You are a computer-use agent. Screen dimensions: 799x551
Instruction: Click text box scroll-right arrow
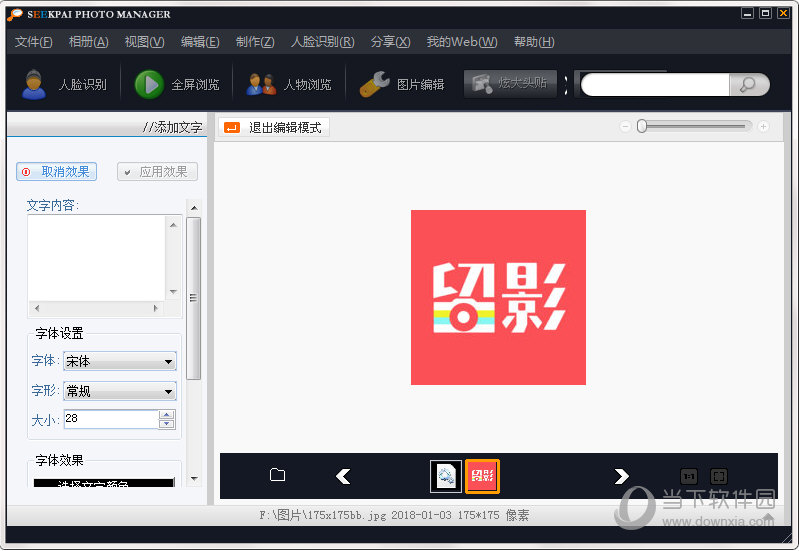tap(156, 308)
